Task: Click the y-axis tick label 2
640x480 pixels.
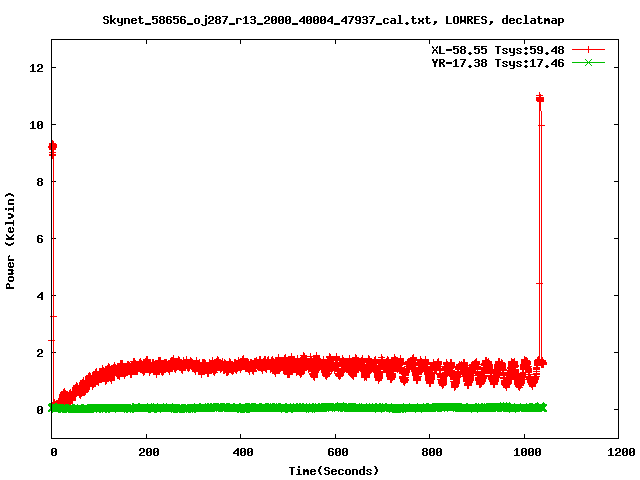Action: tap(40, 353)
